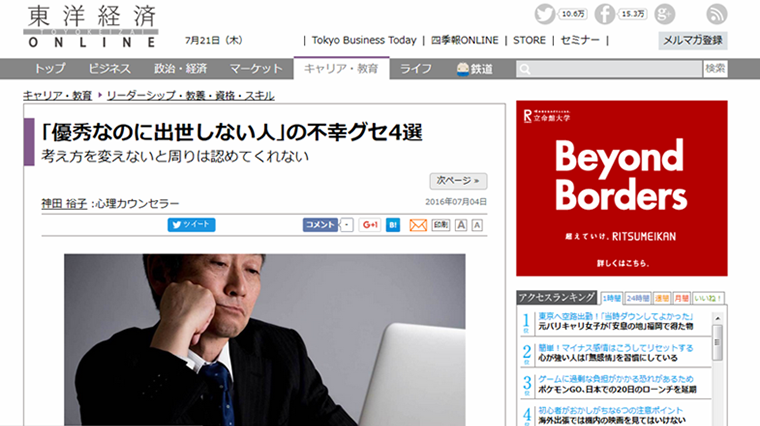Open the Twitter icon in header
This screenshot has height=426, width=760.
pos(544,14)
